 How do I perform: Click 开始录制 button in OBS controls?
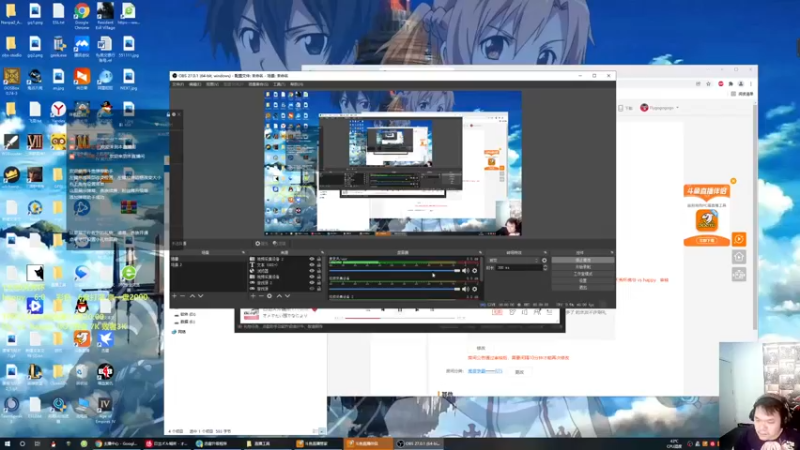click(x=583, y=267)
